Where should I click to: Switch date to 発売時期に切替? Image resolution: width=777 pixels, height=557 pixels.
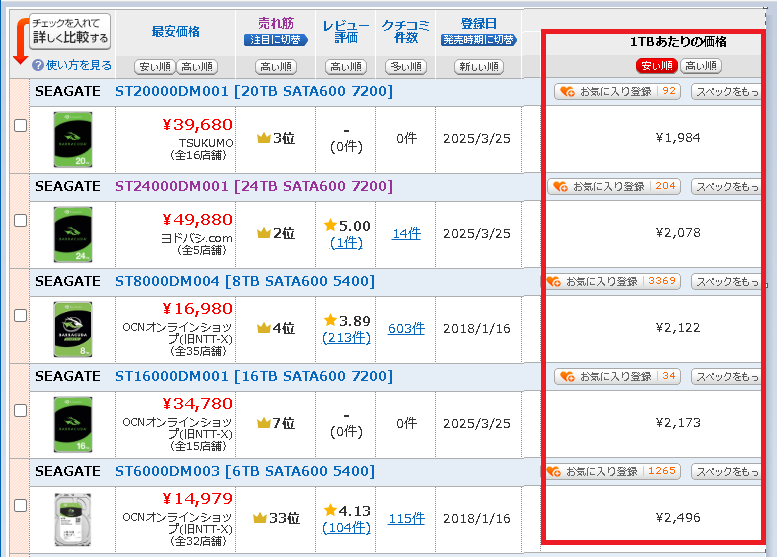coord(479,40)
